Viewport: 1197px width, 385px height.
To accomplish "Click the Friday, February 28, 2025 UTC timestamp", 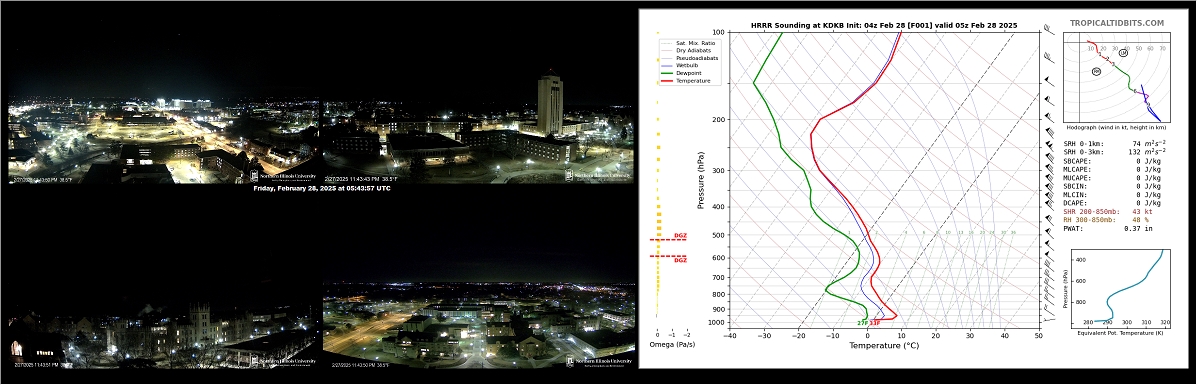I will [321, 188].
